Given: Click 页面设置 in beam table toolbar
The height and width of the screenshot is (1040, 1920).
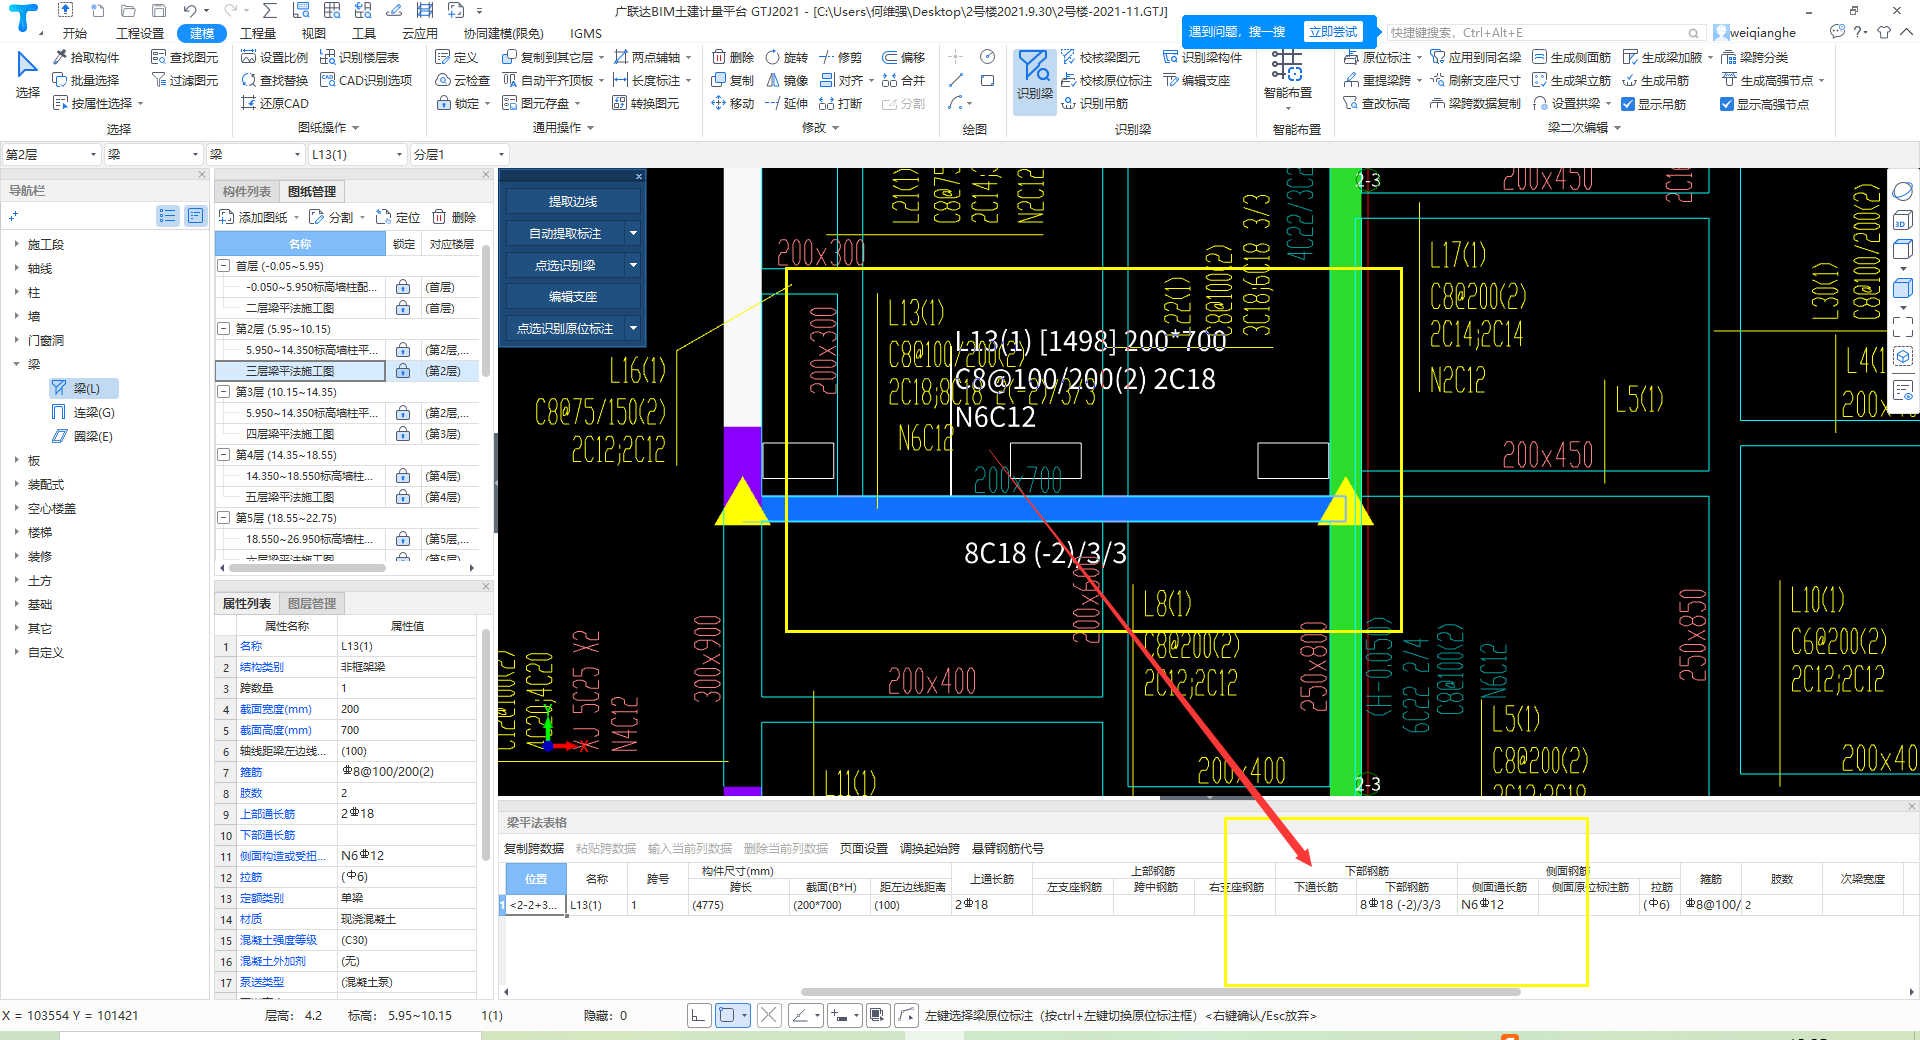Looking at the screenshot, I should point(864,848).
